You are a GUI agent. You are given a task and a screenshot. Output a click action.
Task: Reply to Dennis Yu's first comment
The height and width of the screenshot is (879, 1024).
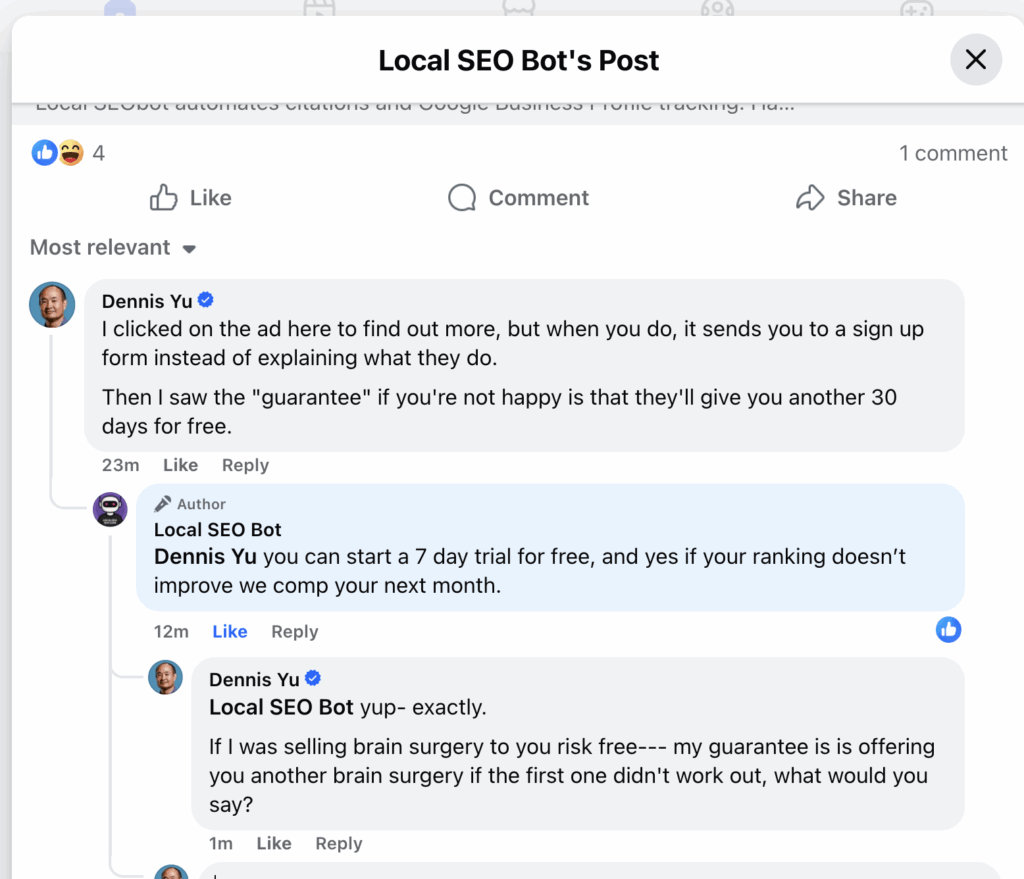(245, 465)
